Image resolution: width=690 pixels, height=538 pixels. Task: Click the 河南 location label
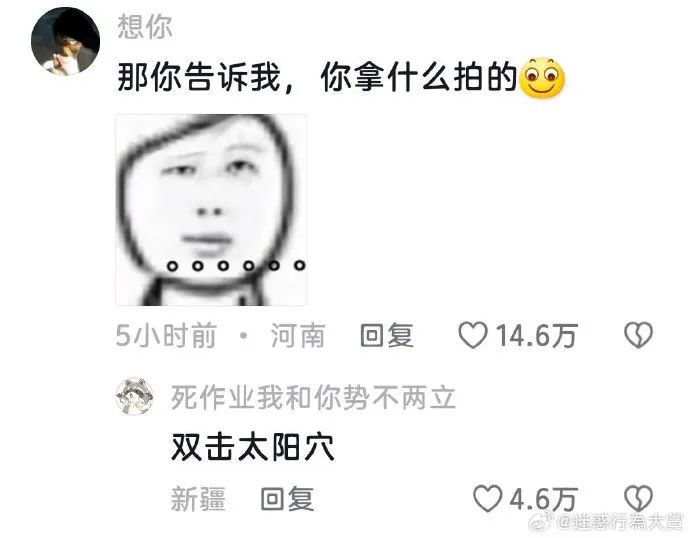coord(298,335)
